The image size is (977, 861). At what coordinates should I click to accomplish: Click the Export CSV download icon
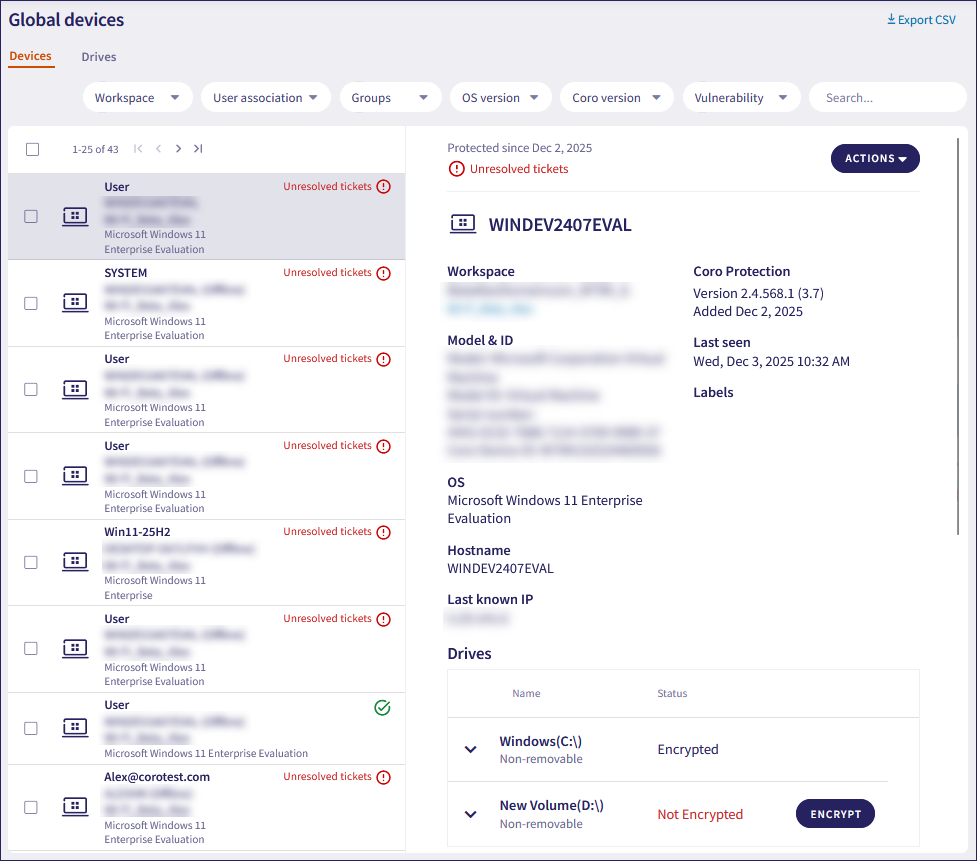[x=891, y=20]
